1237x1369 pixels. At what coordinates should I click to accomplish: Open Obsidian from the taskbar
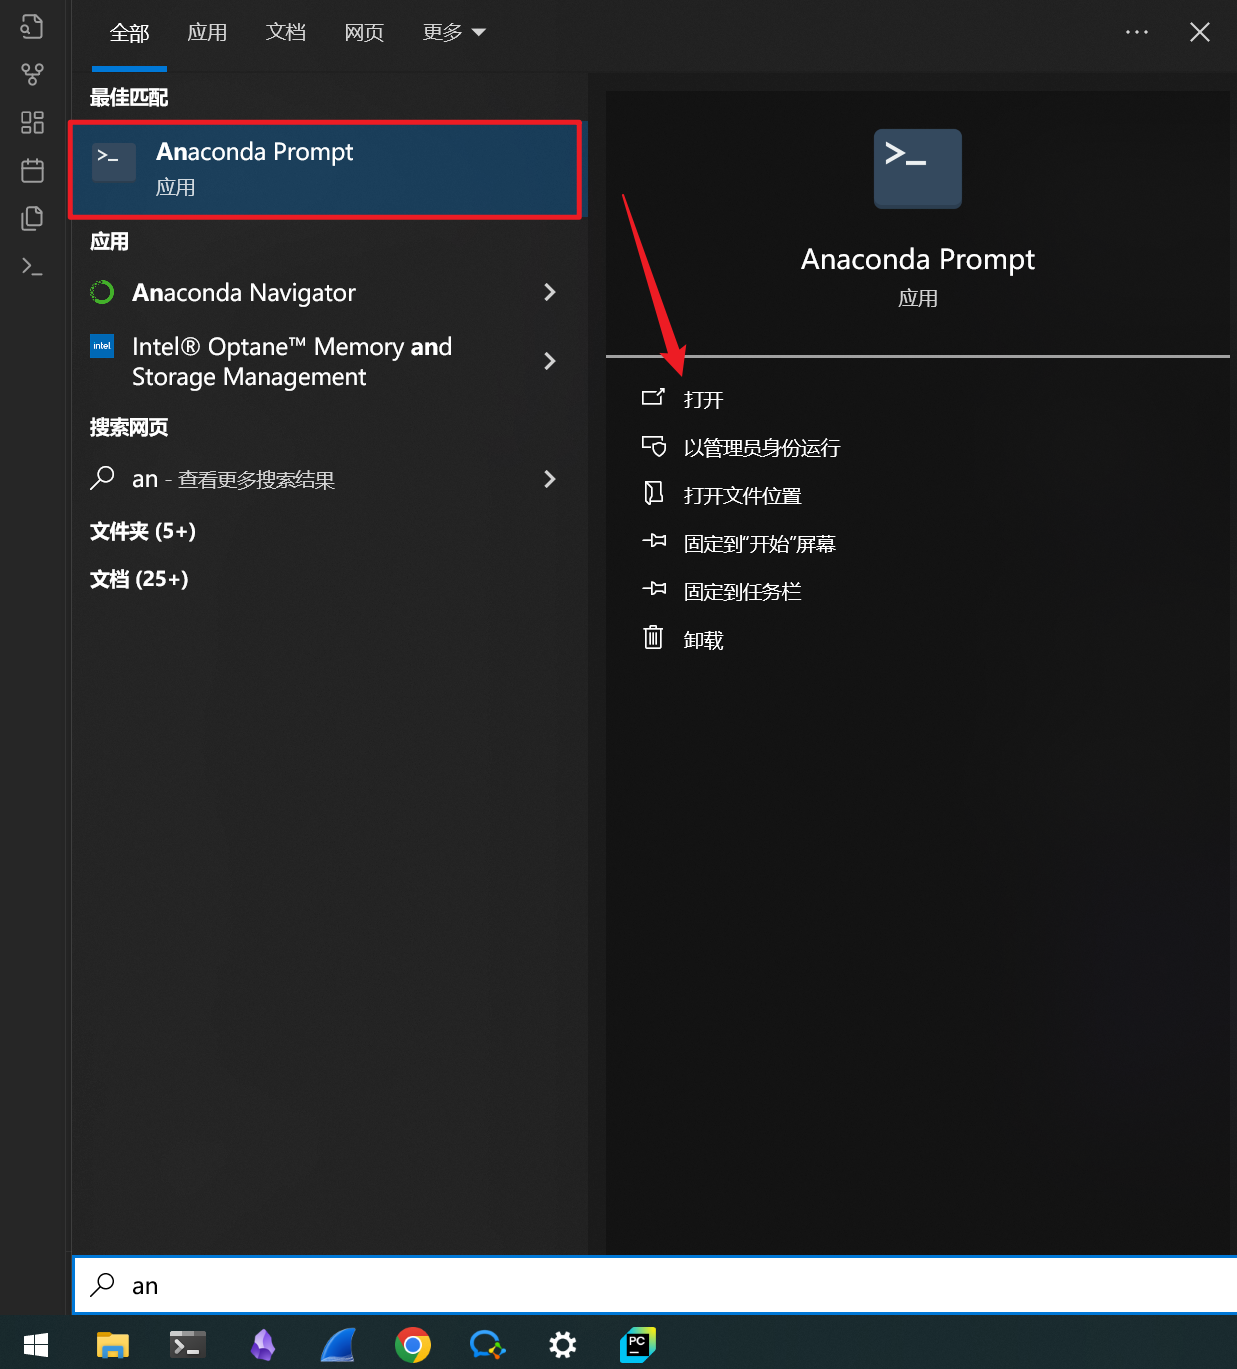263,1345
